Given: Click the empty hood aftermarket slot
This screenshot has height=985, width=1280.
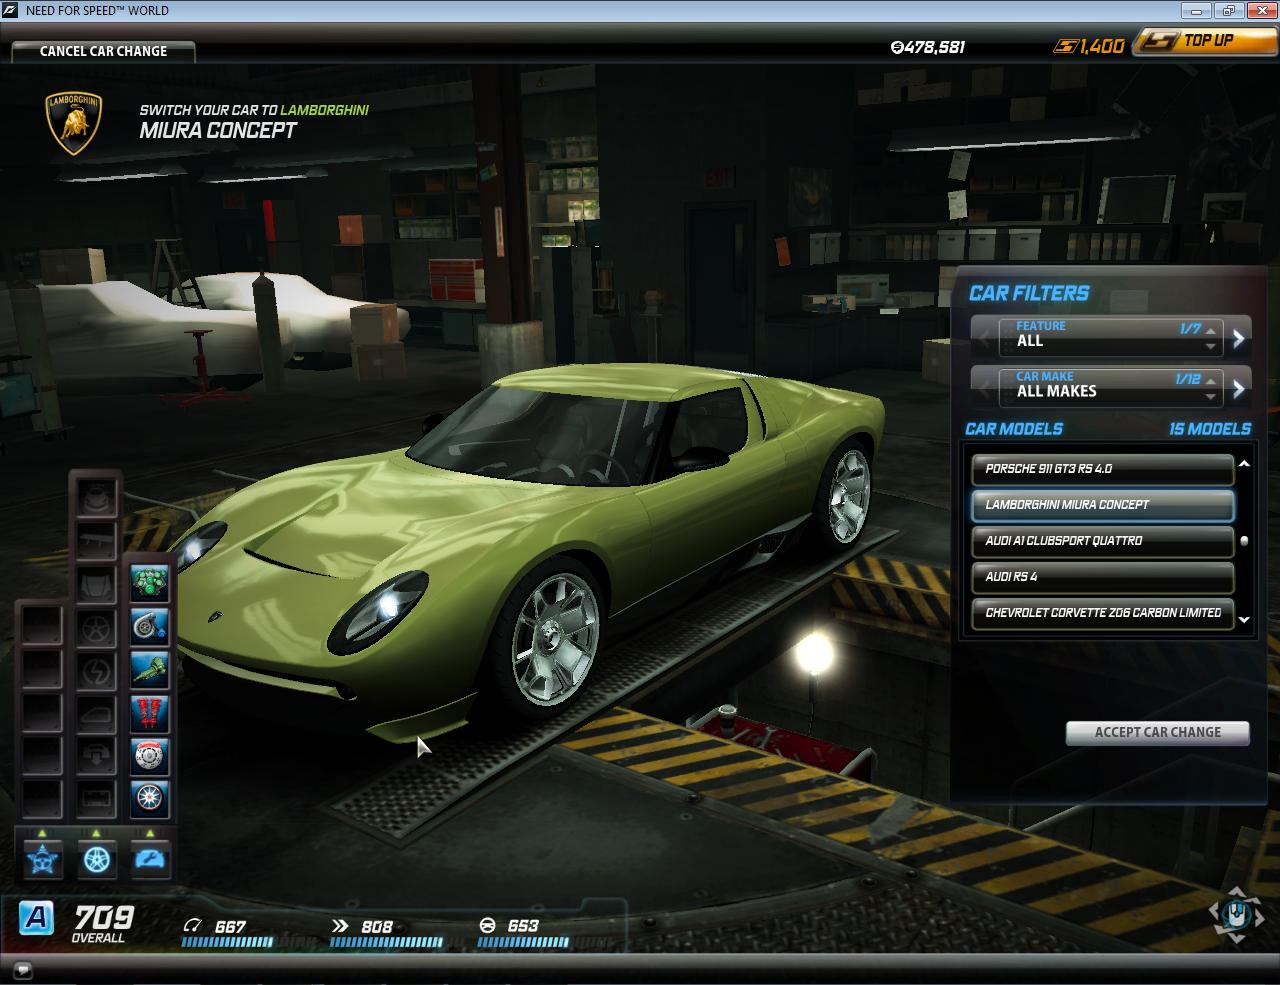Looking at the screenshot, I should [97, 583].
